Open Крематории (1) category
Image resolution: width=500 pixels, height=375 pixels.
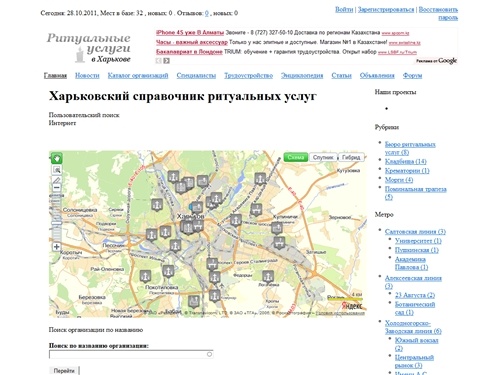pyautogui.click(x=407, y=171)
